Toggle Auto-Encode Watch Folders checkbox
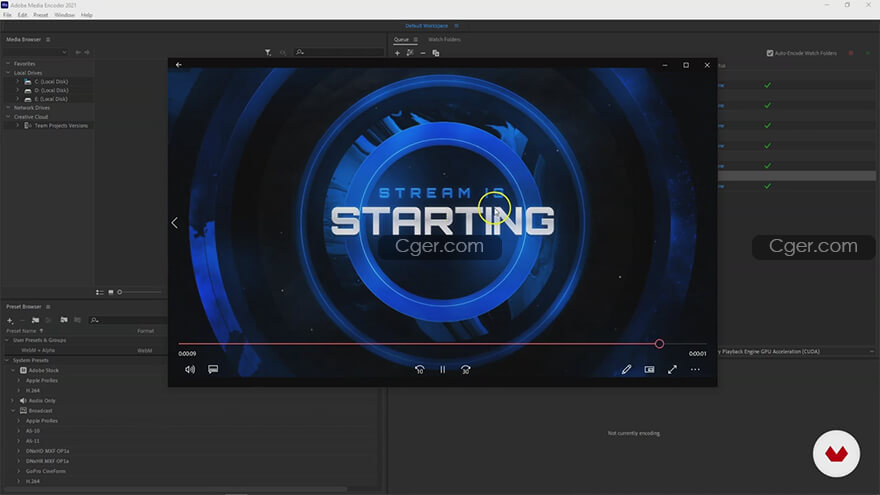880x495 pixels. pyautogui.click(x=769, y=53)
